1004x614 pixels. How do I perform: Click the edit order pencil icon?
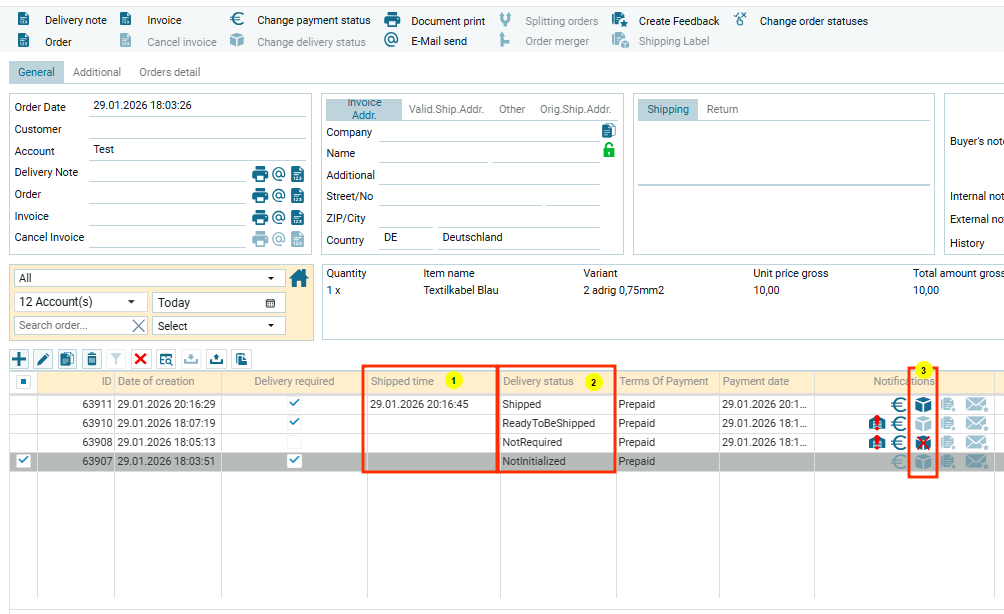tap(43, 359)
